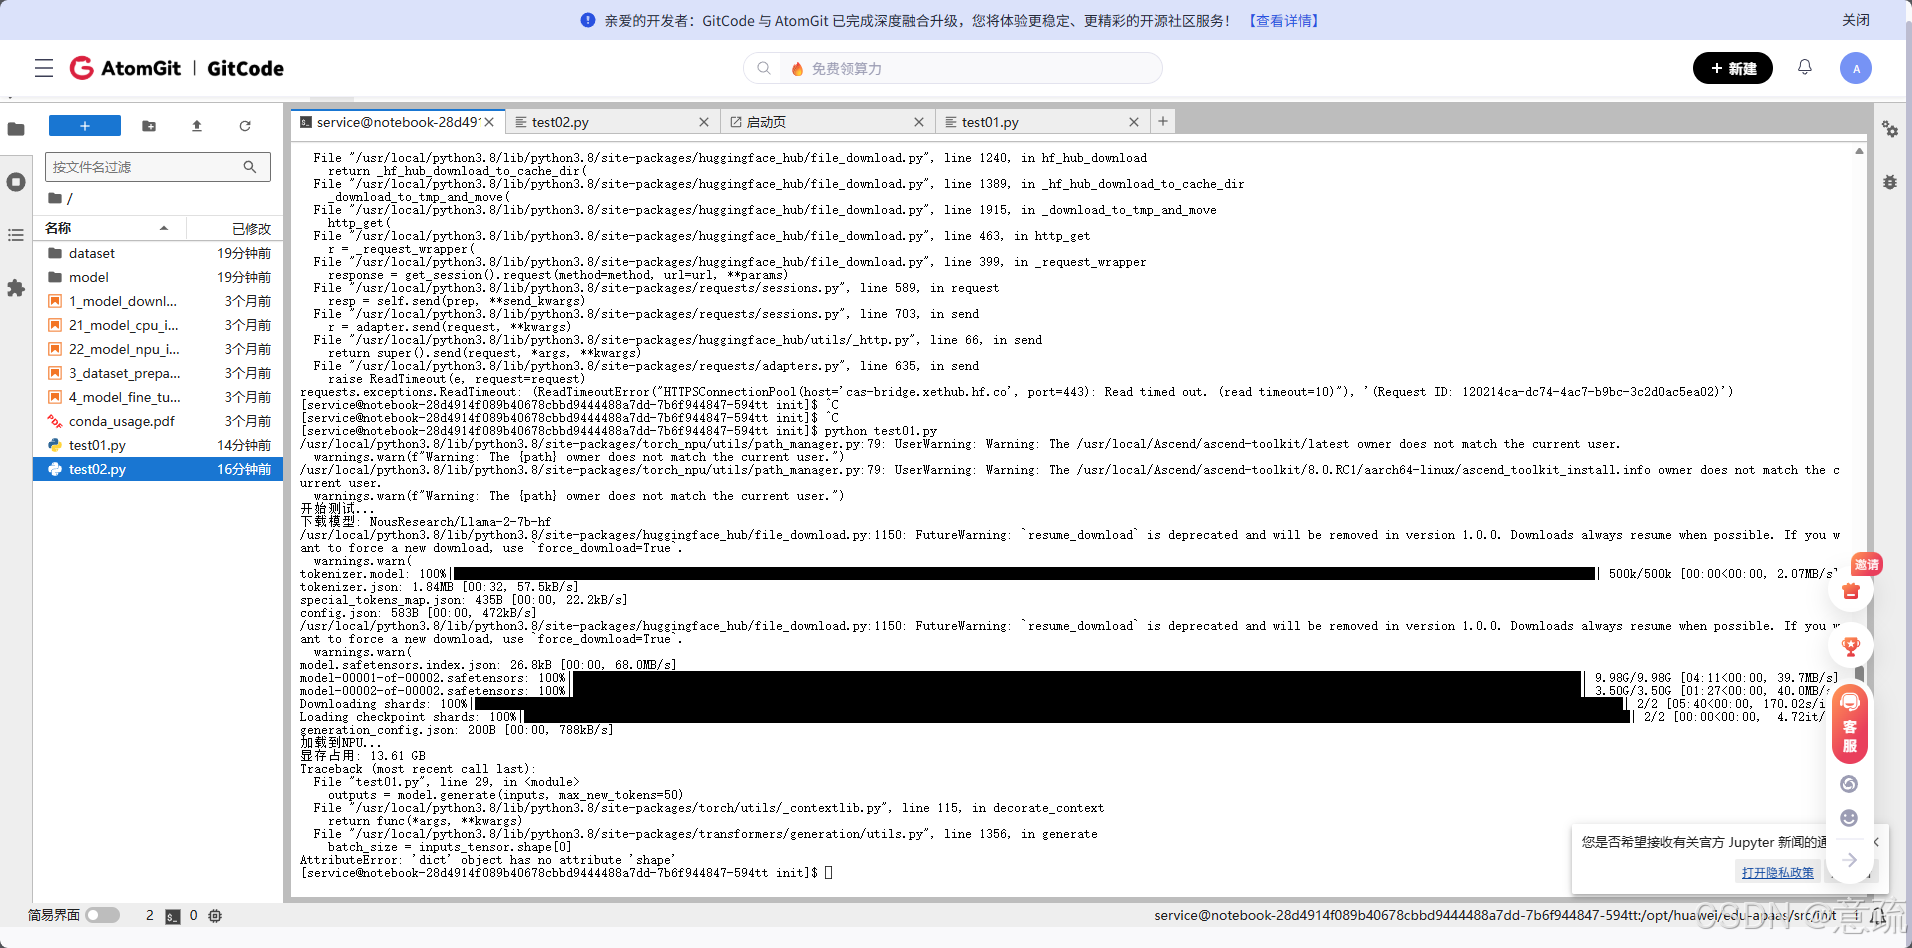Close the 启动页 tab
The image size is (1912, 948).
[x=919, y=122]
